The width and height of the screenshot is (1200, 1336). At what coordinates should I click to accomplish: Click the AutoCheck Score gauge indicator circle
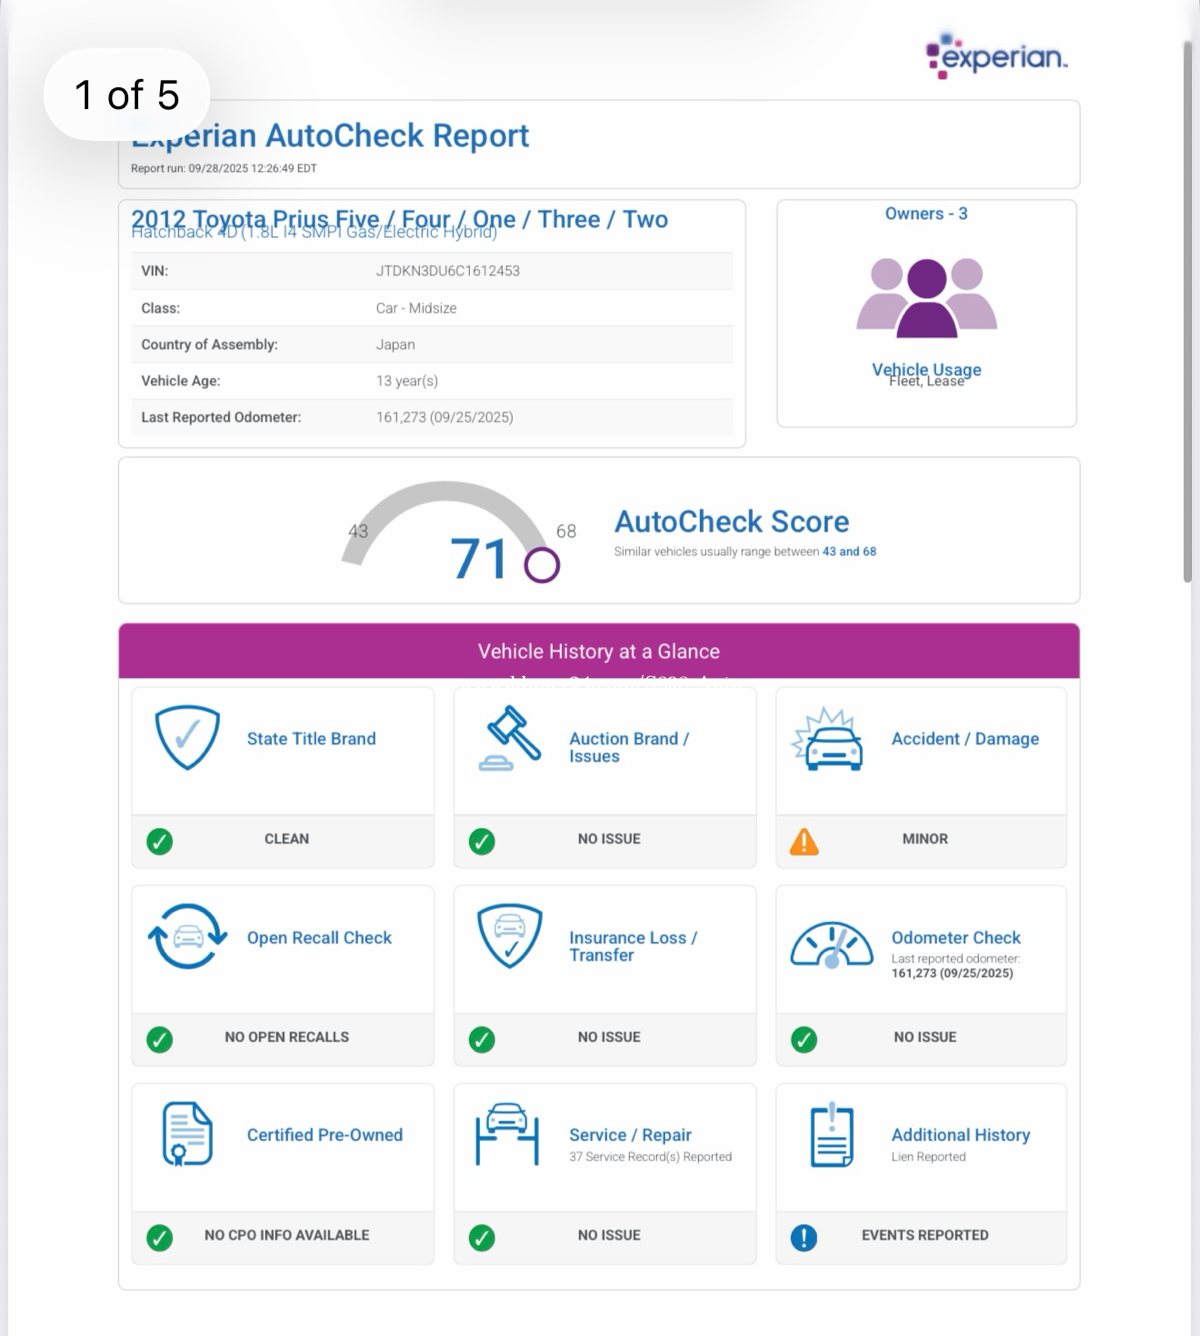(542, 565)
